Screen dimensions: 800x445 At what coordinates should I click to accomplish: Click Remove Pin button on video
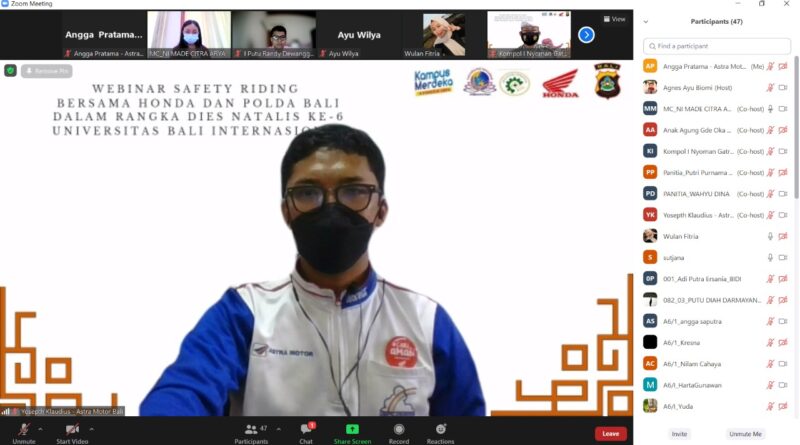pyautogui.click(x=47, y=70)
